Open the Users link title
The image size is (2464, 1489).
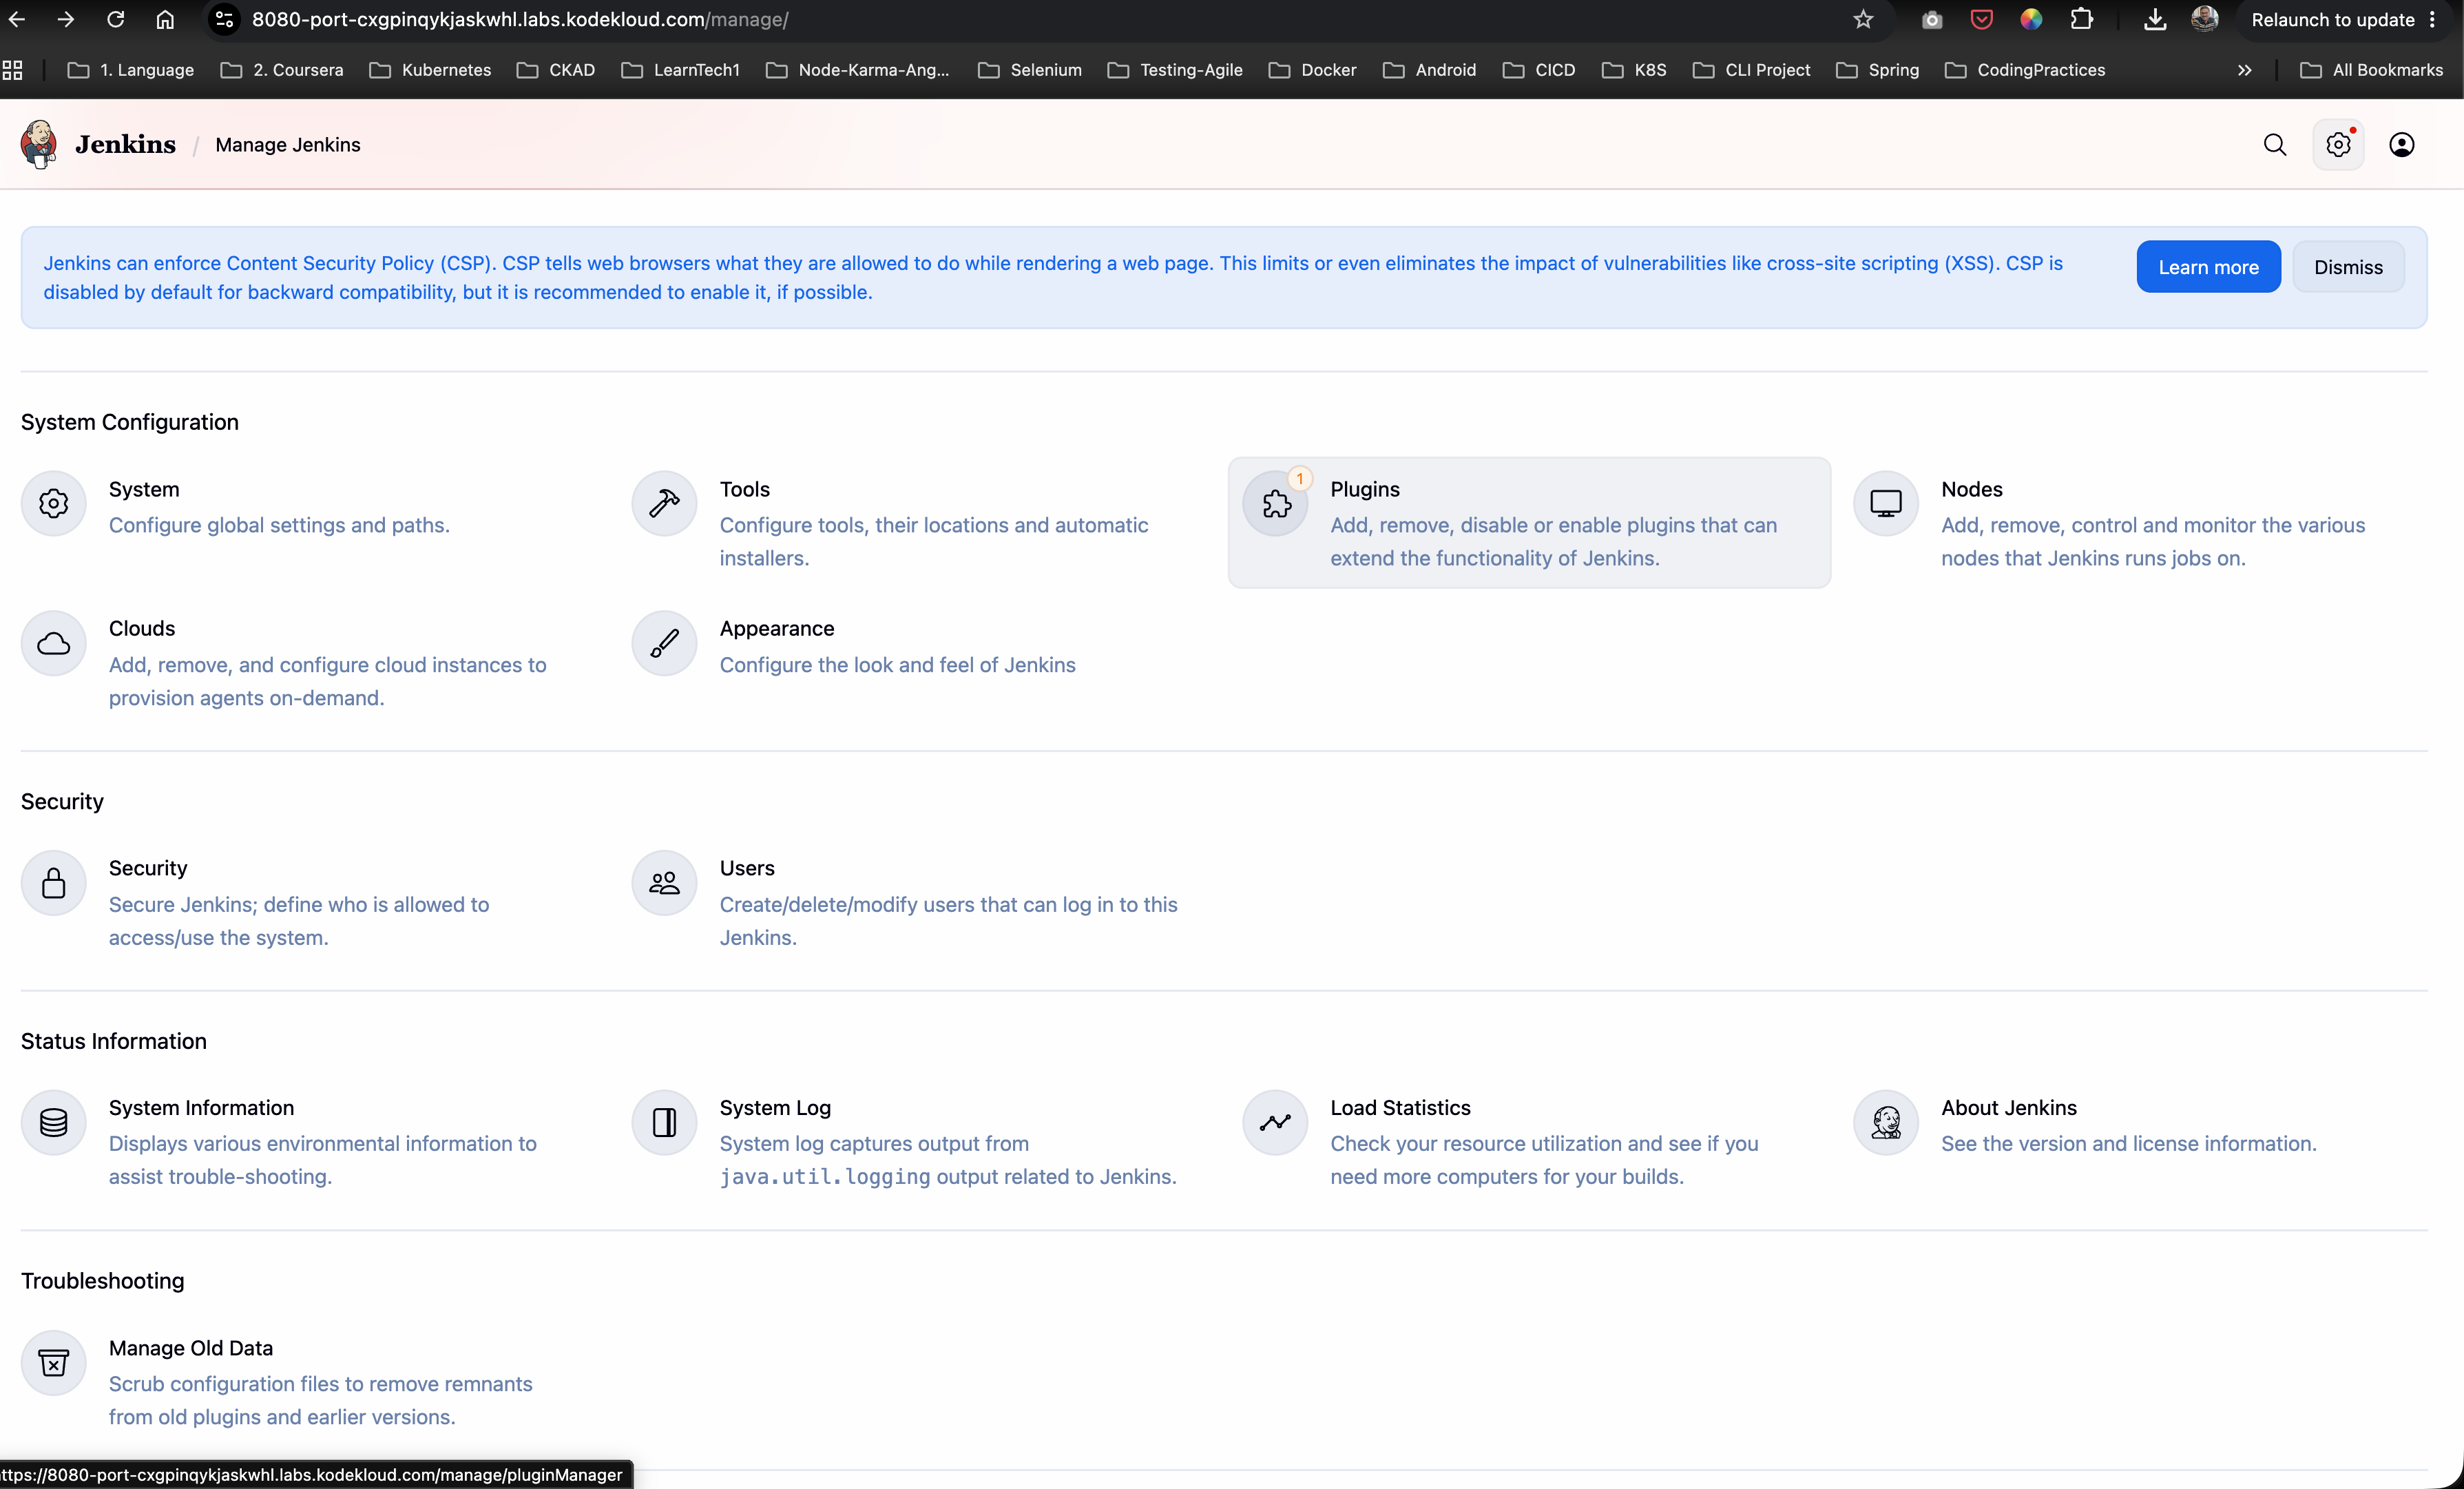point(747,868)
